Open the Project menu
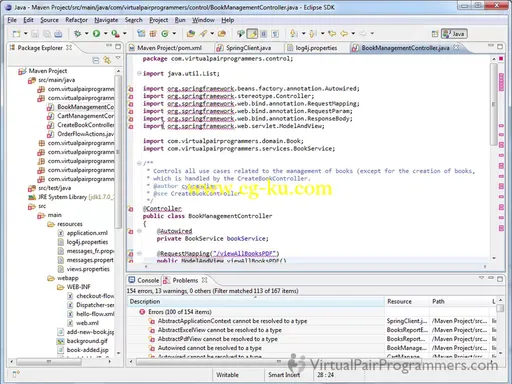The height and width of the screenshot is (384, 512). 158,20
